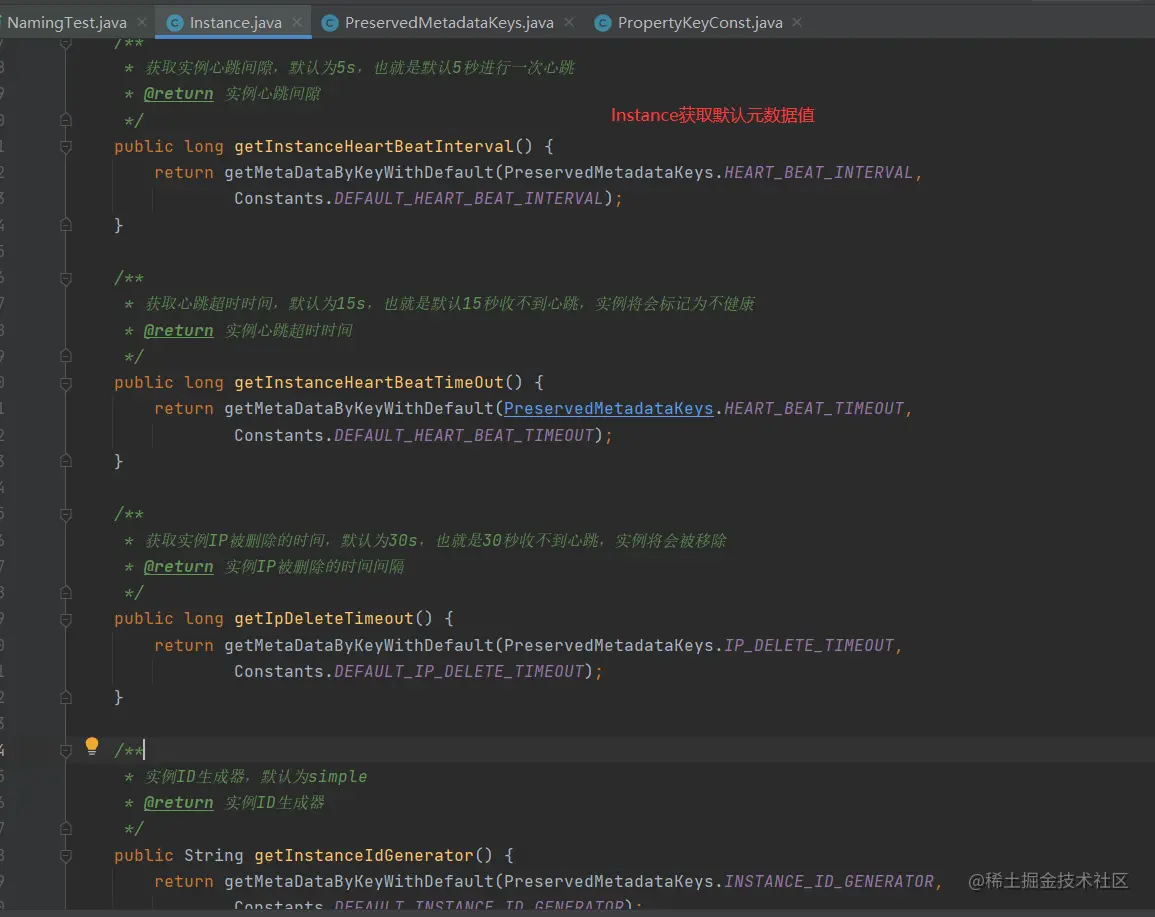Click getMetaDataByKeyWithDefault call in getInstanceHeartBeatInterval
Viewport: 1155px width, 917px height.
[x=359, y=172]
